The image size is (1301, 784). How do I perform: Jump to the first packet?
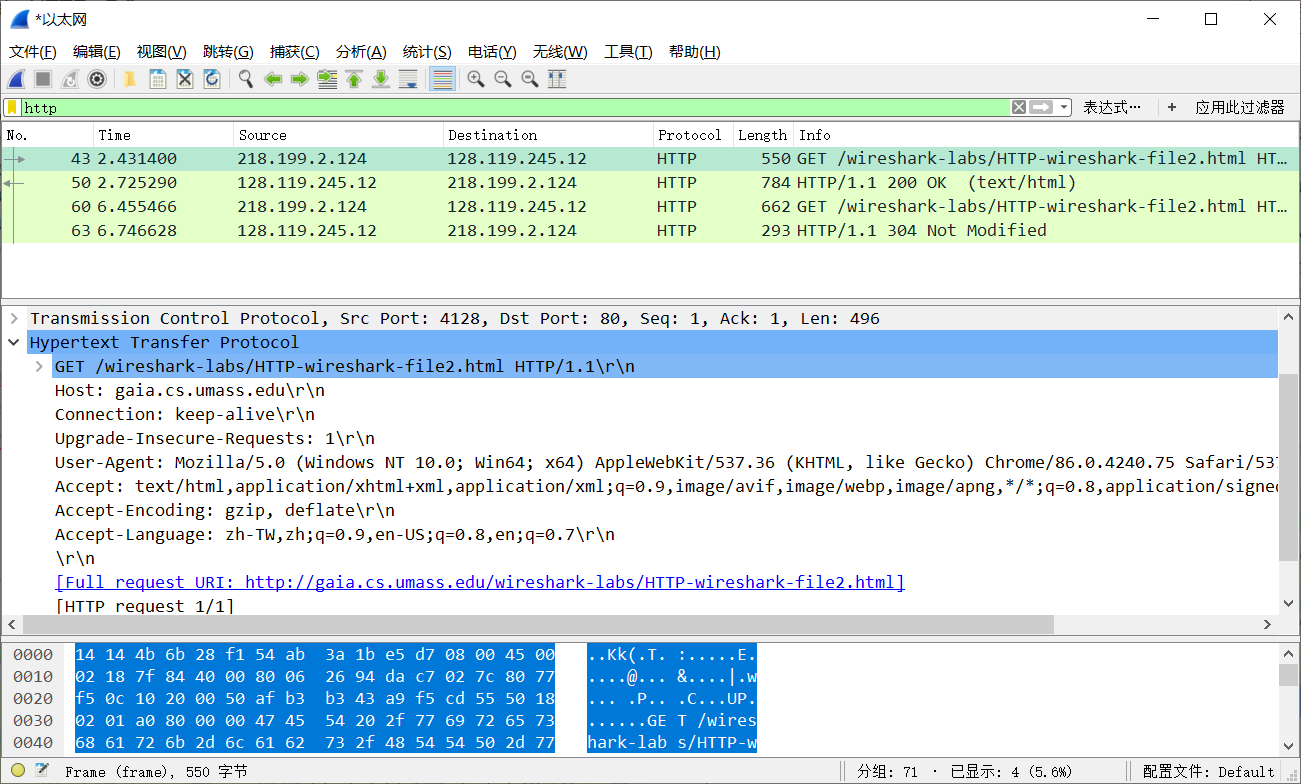(x=353, y=79)
